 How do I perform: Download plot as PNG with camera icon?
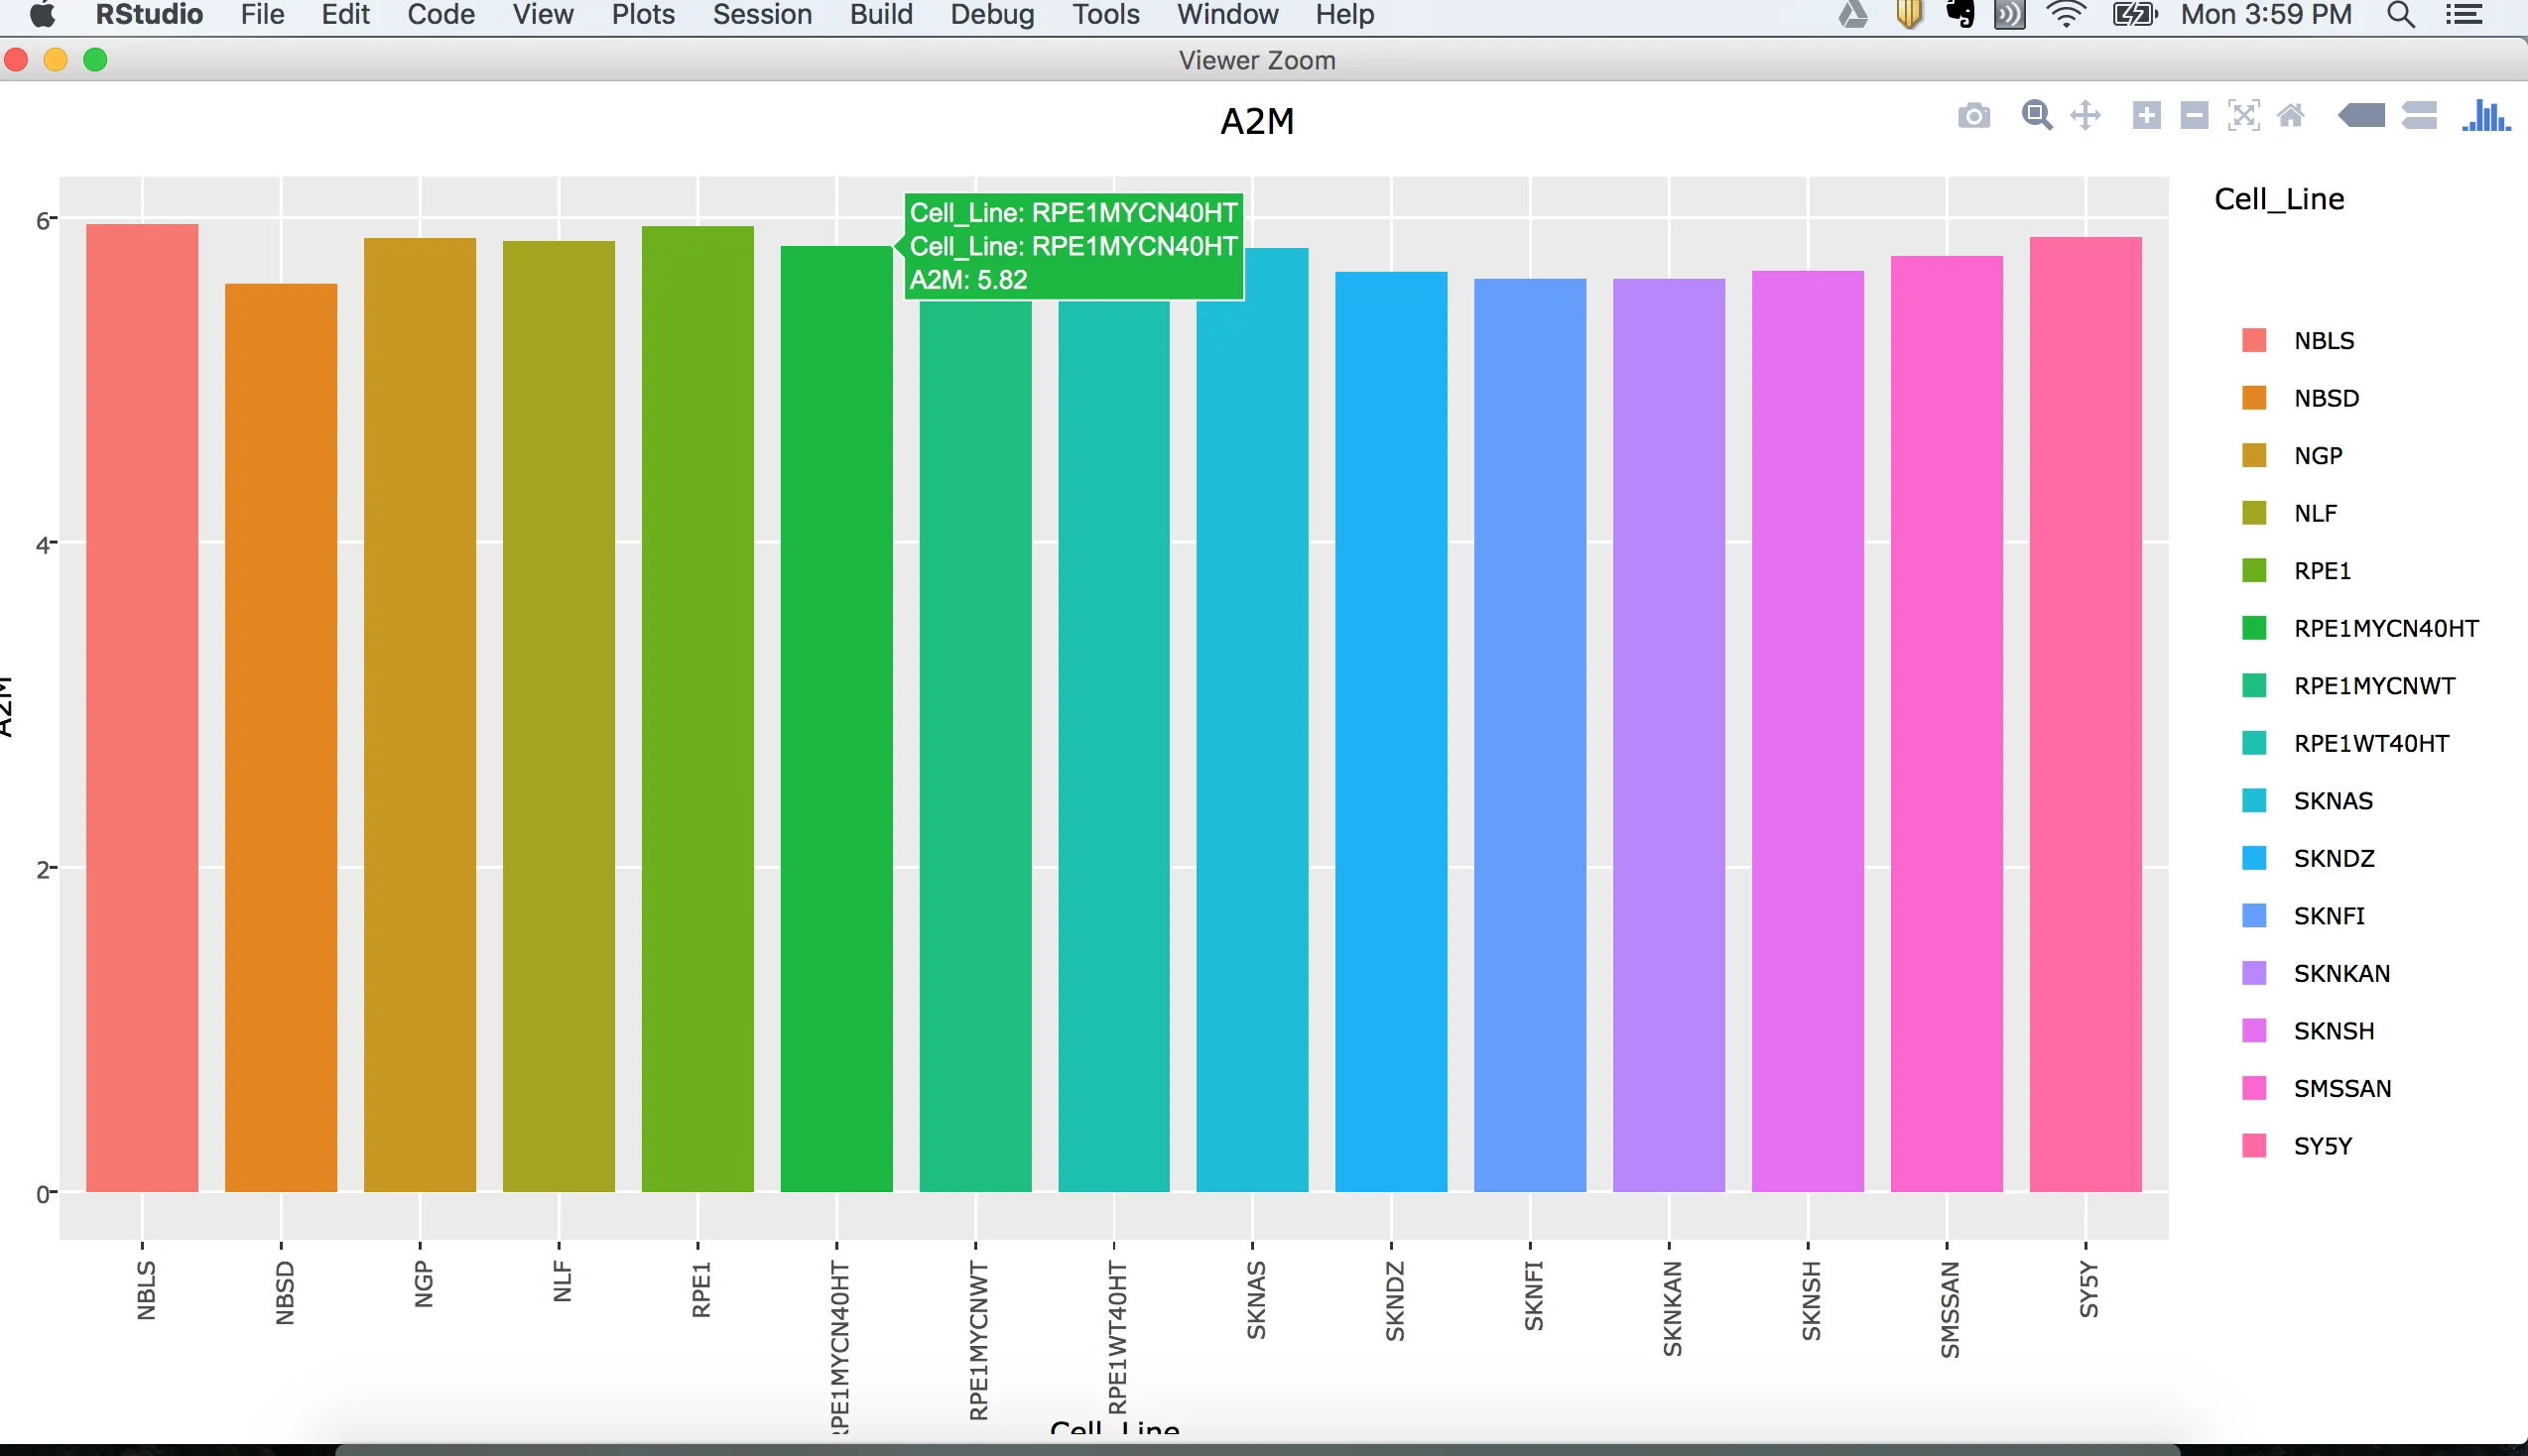click(x=1973, y=116)
